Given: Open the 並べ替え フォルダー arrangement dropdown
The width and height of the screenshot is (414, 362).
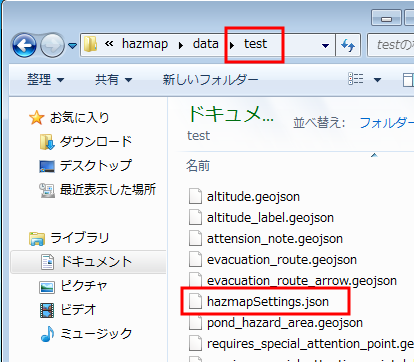Looking at the screenshot, I should pos(387,123).
